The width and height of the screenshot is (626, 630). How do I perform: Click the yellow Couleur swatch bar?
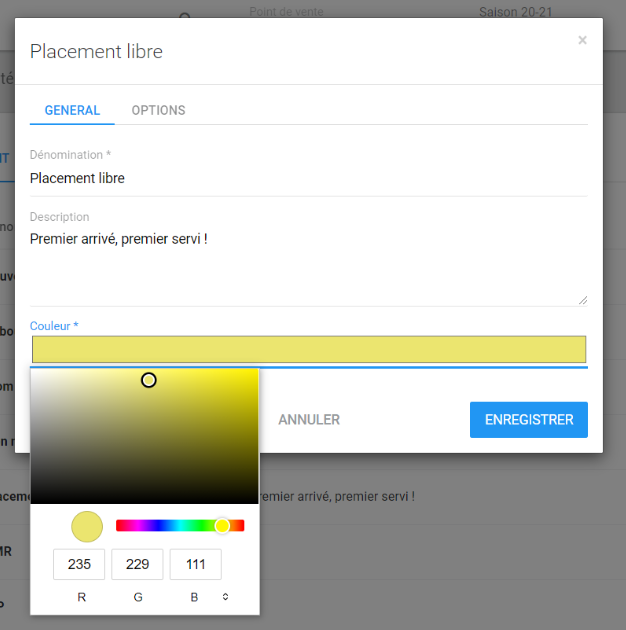[x=308, y=349]
